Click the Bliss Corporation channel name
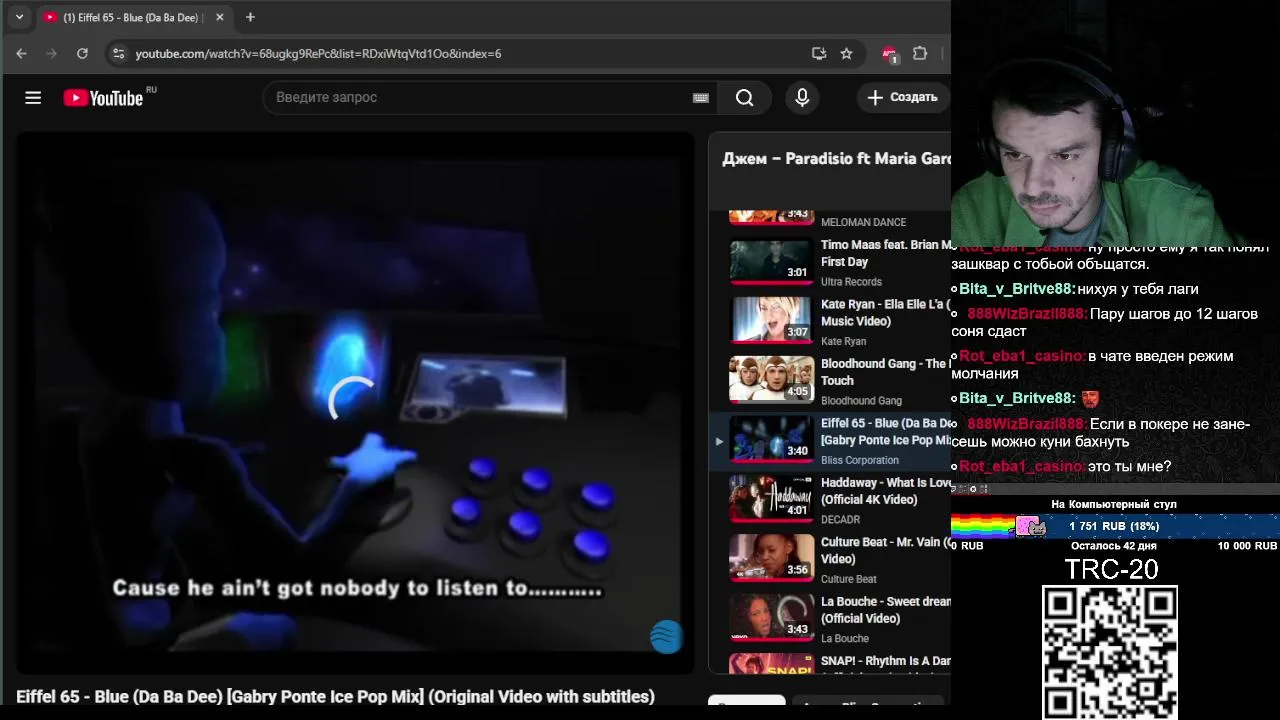This screenshot has width=1280, height=720. [x=859, y=460]
